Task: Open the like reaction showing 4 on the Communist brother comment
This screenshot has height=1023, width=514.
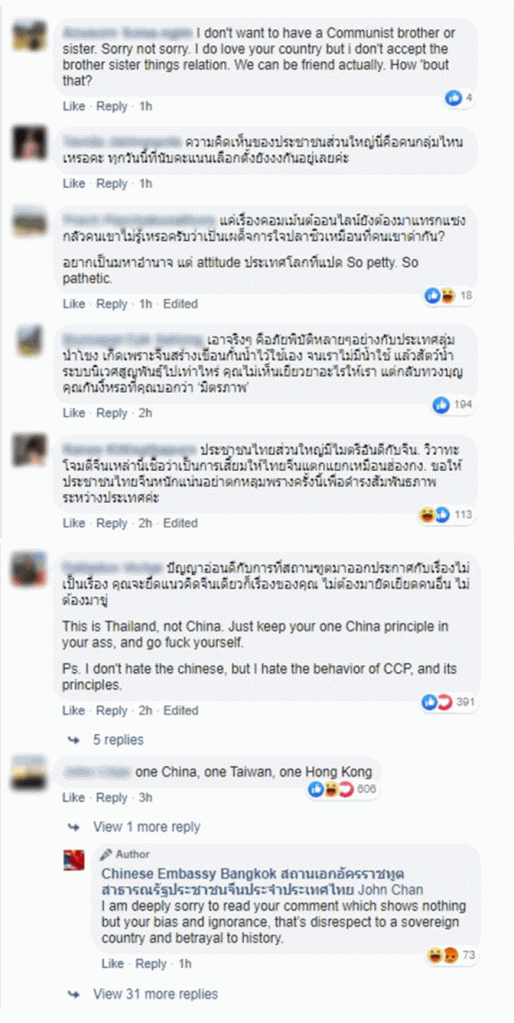Action: 459,99
